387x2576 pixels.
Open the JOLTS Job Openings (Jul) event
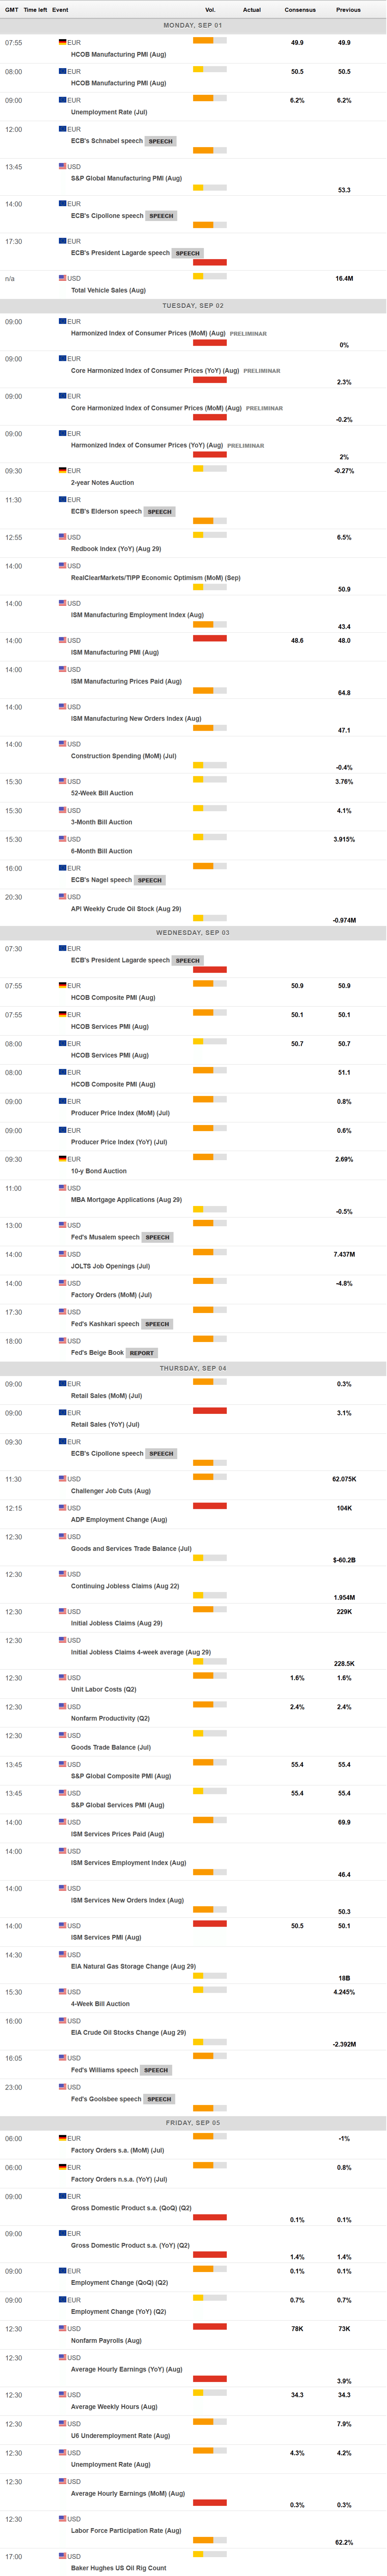click(110, 1266)
